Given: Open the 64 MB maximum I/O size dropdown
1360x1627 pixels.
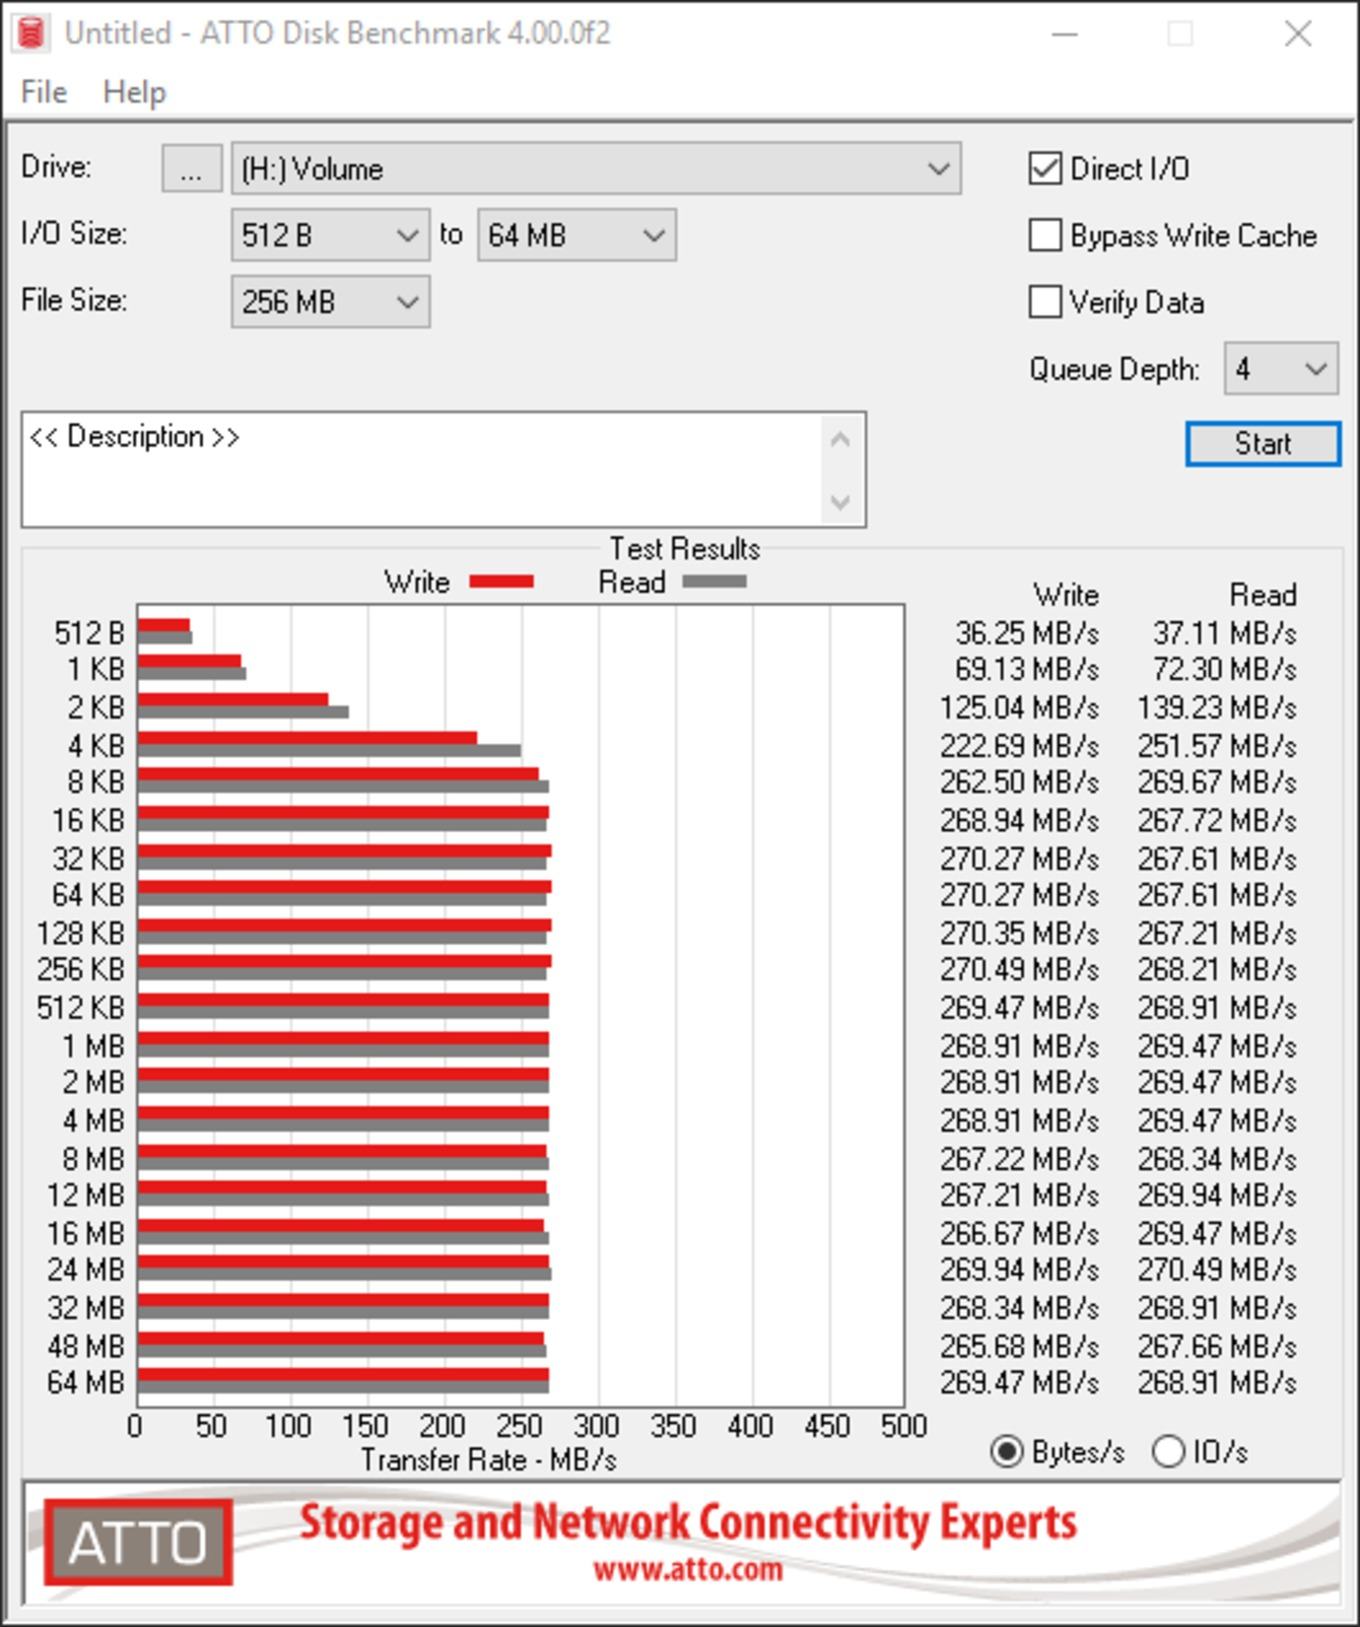Looking at the screenshot, I should click(x=577, y=236).
